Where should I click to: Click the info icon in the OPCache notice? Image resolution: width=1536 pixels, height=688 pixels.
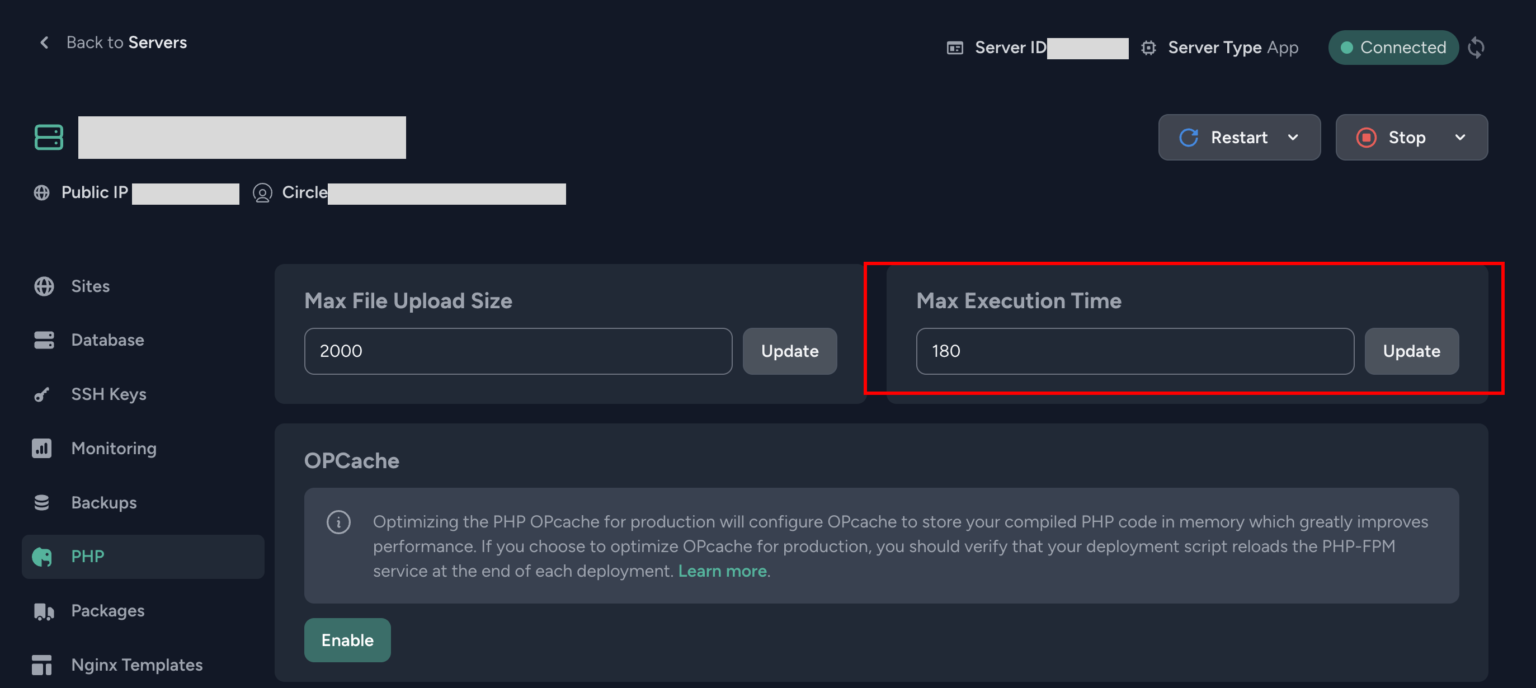coord(338,522)
